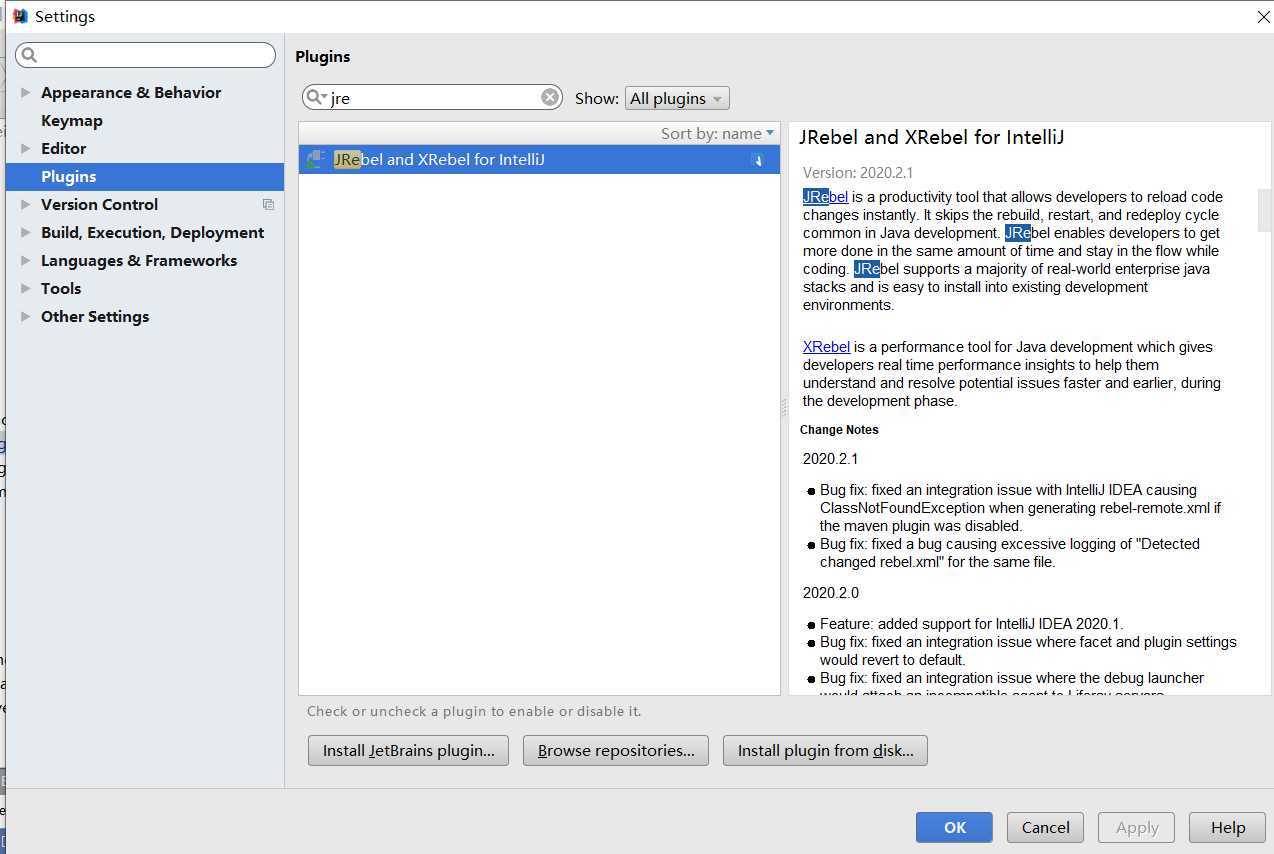The height and width of the screenshot is (854, 1274).
Task: Click Install JetBrains plugin button
Action: [408, 750]
